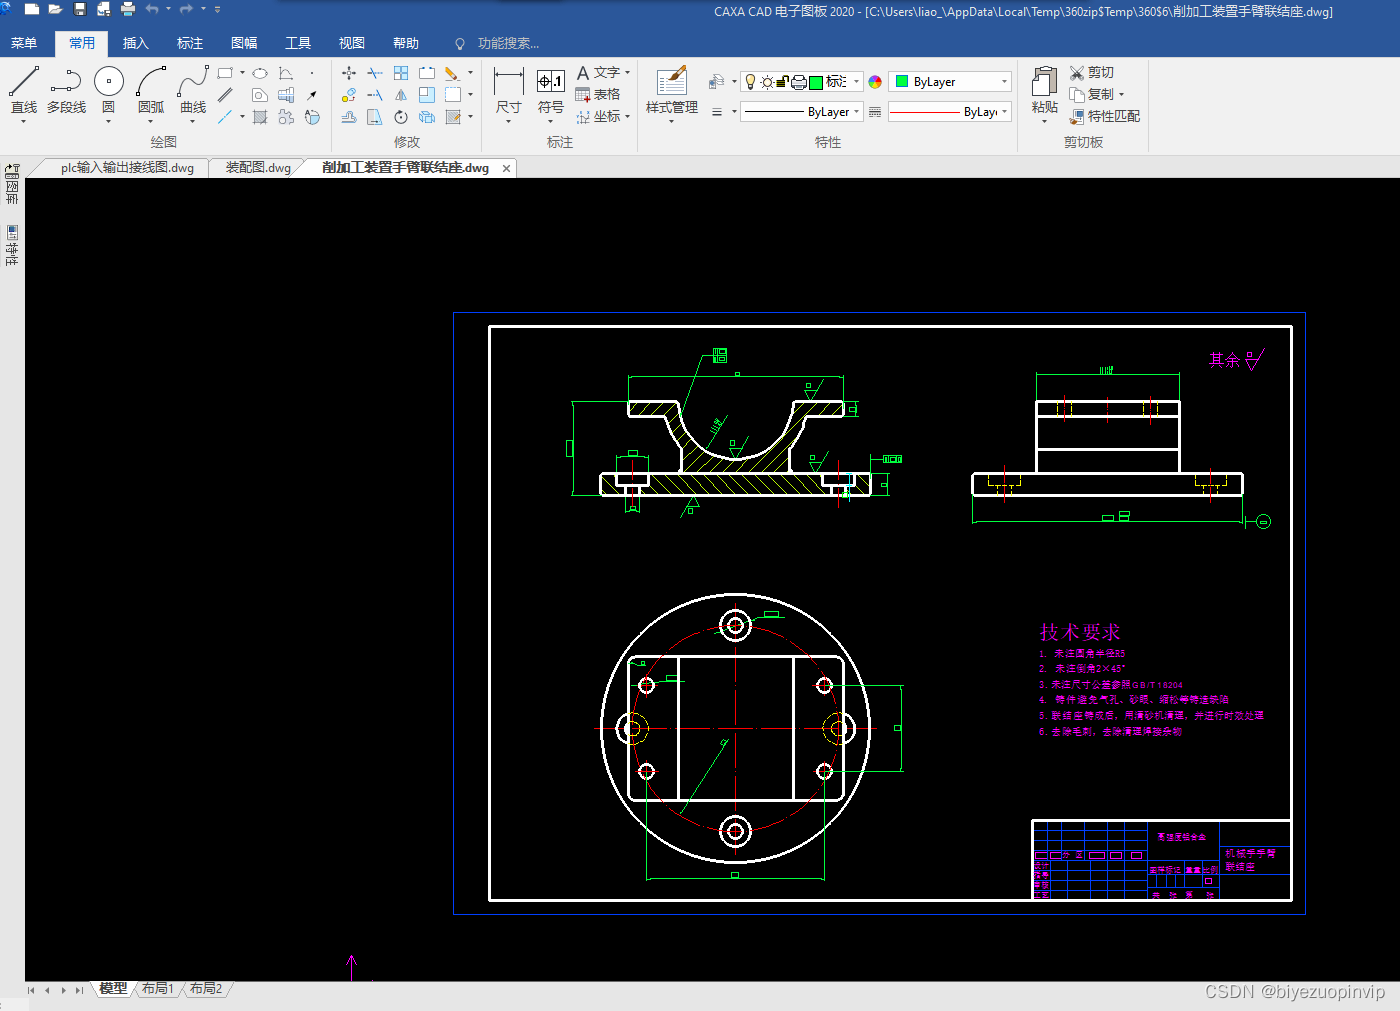Click the green layer color swatch
Viewport: 1400px width, 1011px height.
[816, 82]
